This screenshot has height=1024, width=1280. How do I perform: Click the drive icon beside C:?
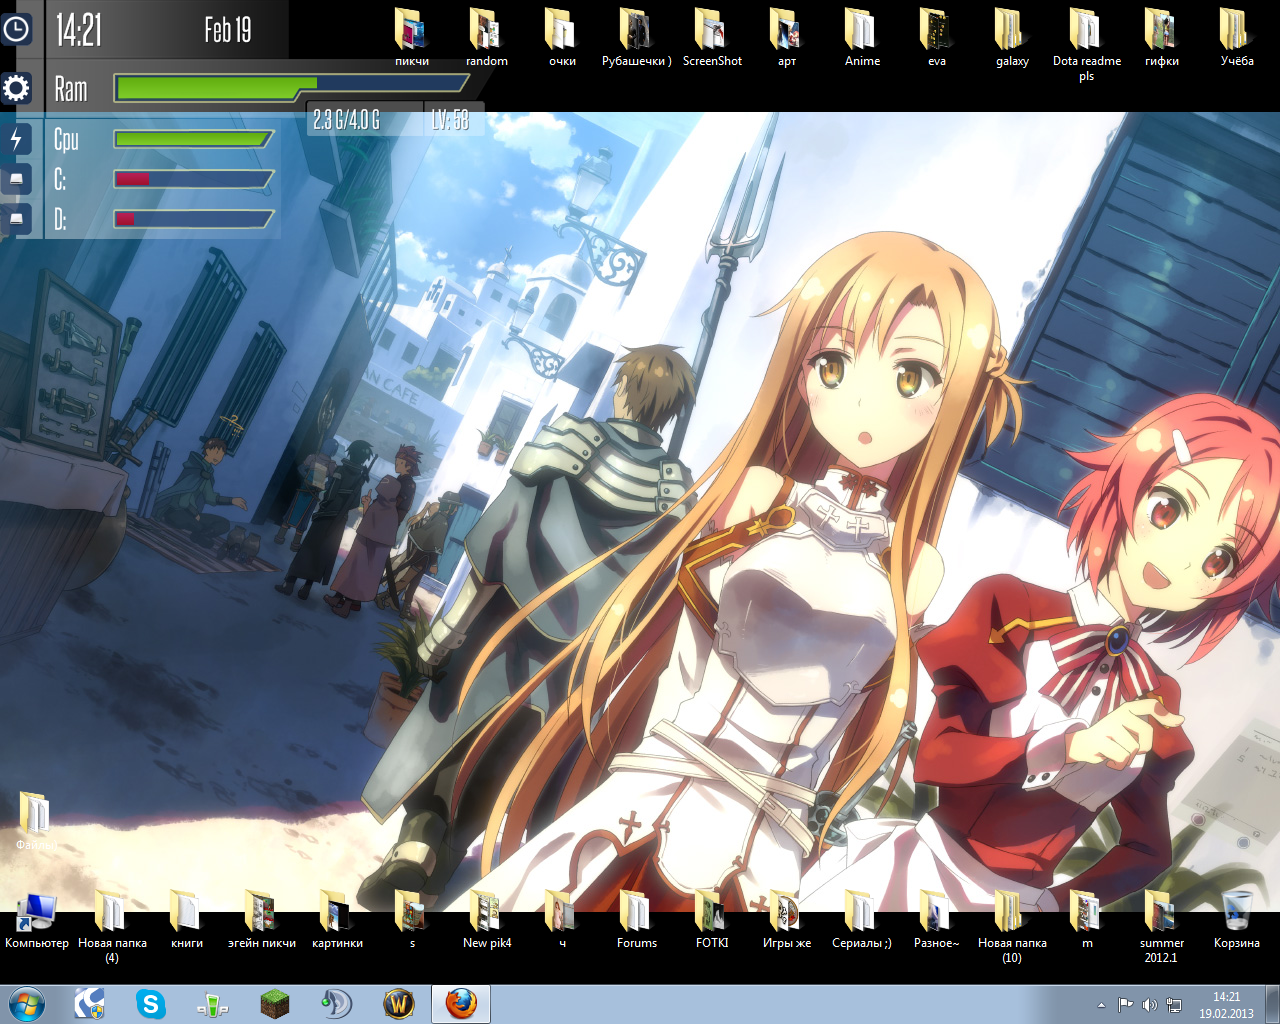[x=16, y=179]
